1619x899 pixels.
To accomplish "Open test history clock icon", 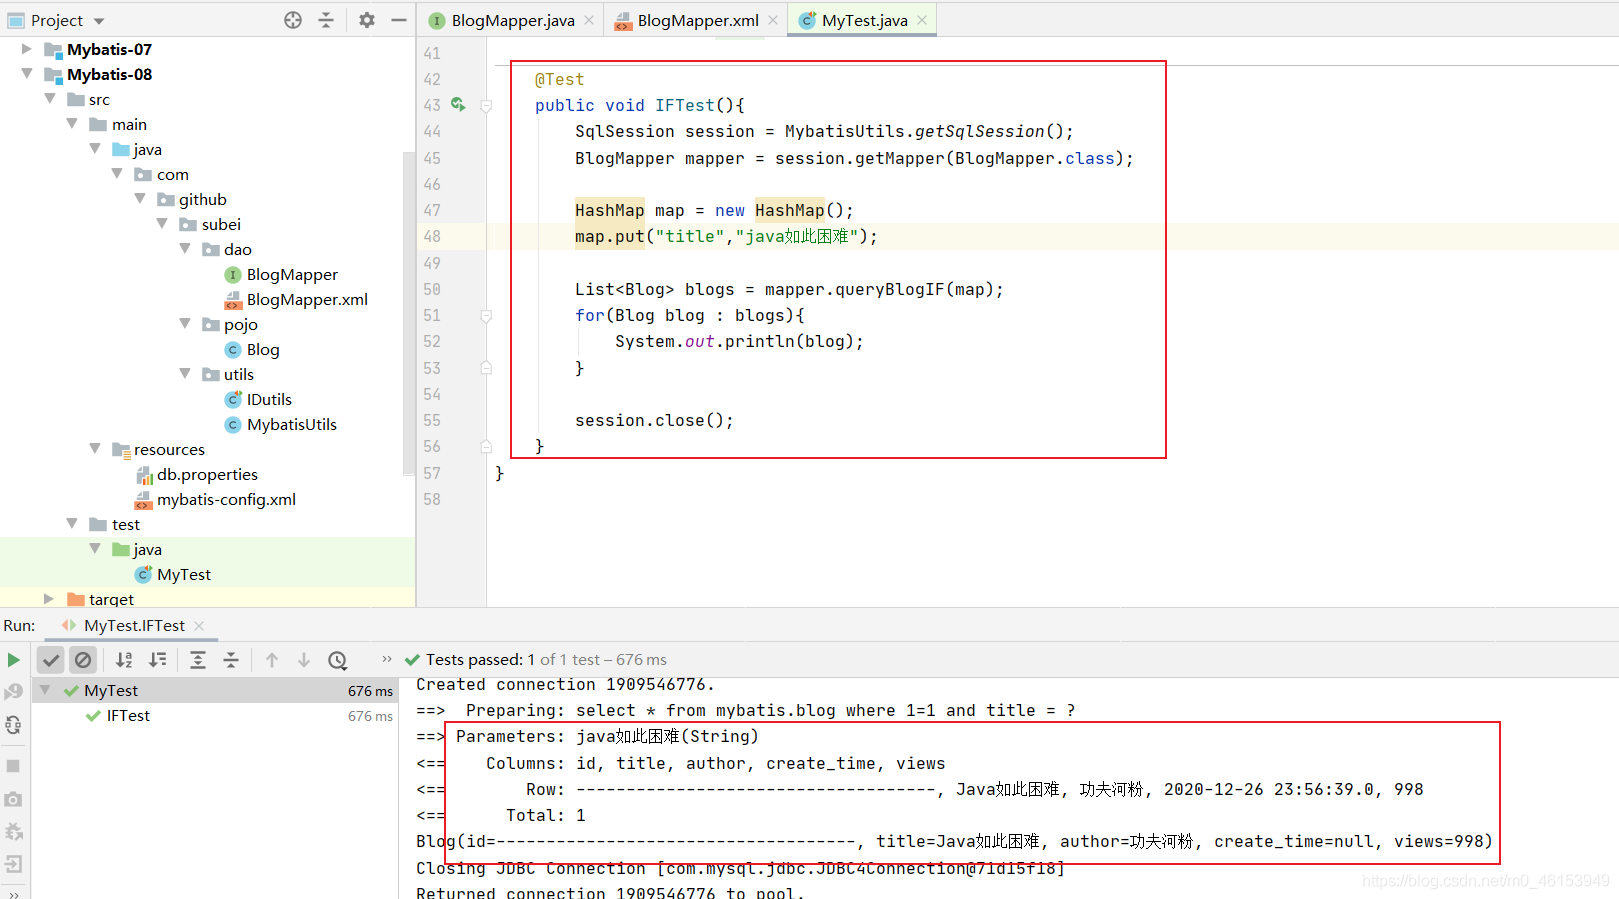I will [x=338, y=660].
